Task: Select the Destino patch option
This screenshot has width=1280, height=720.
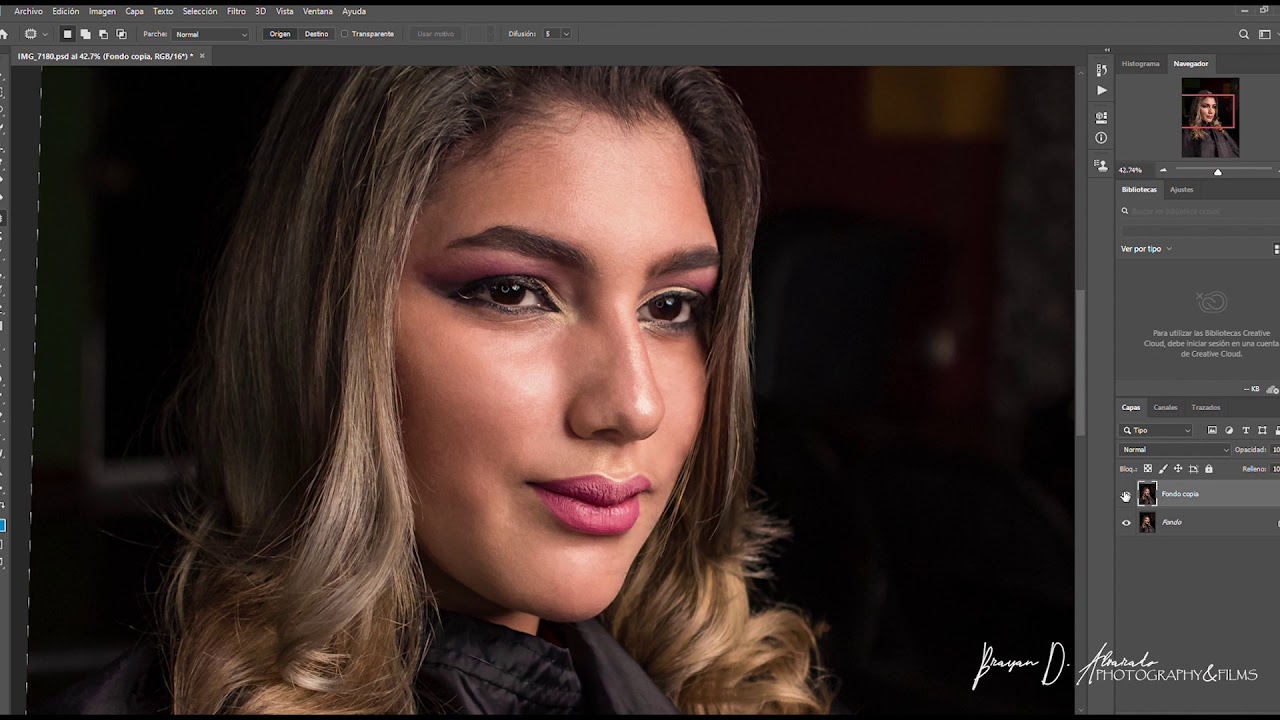Action: tap(316, 34)
